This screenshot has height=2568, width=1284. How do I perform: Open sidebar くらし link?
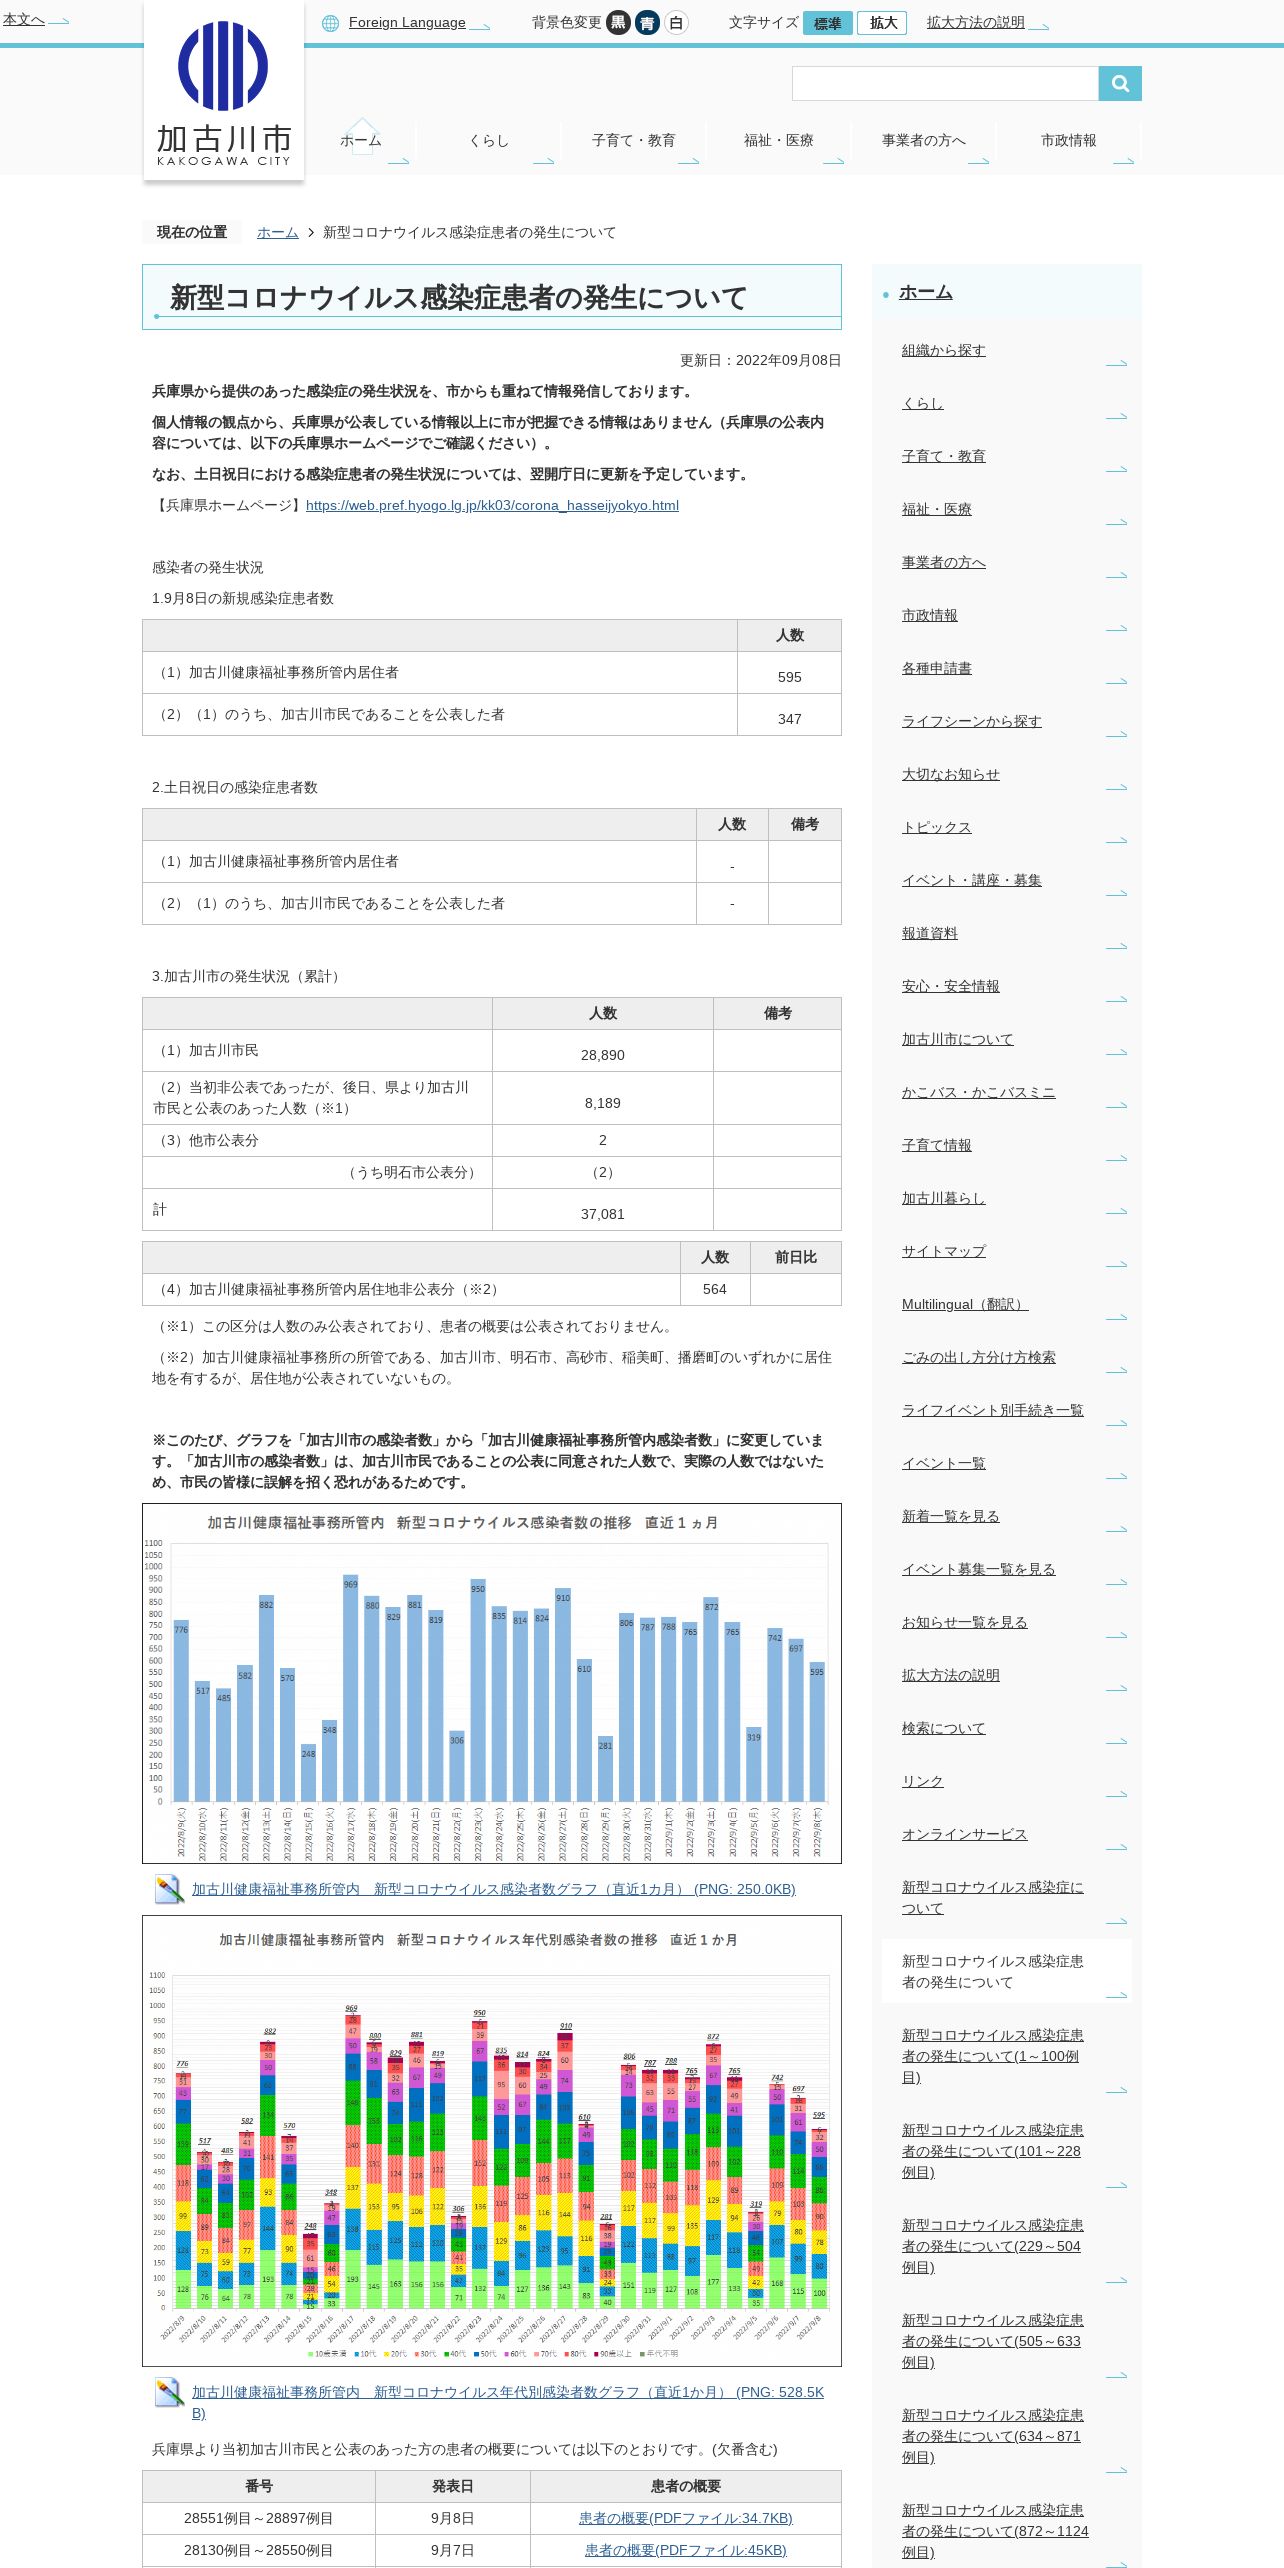point(922,403)
